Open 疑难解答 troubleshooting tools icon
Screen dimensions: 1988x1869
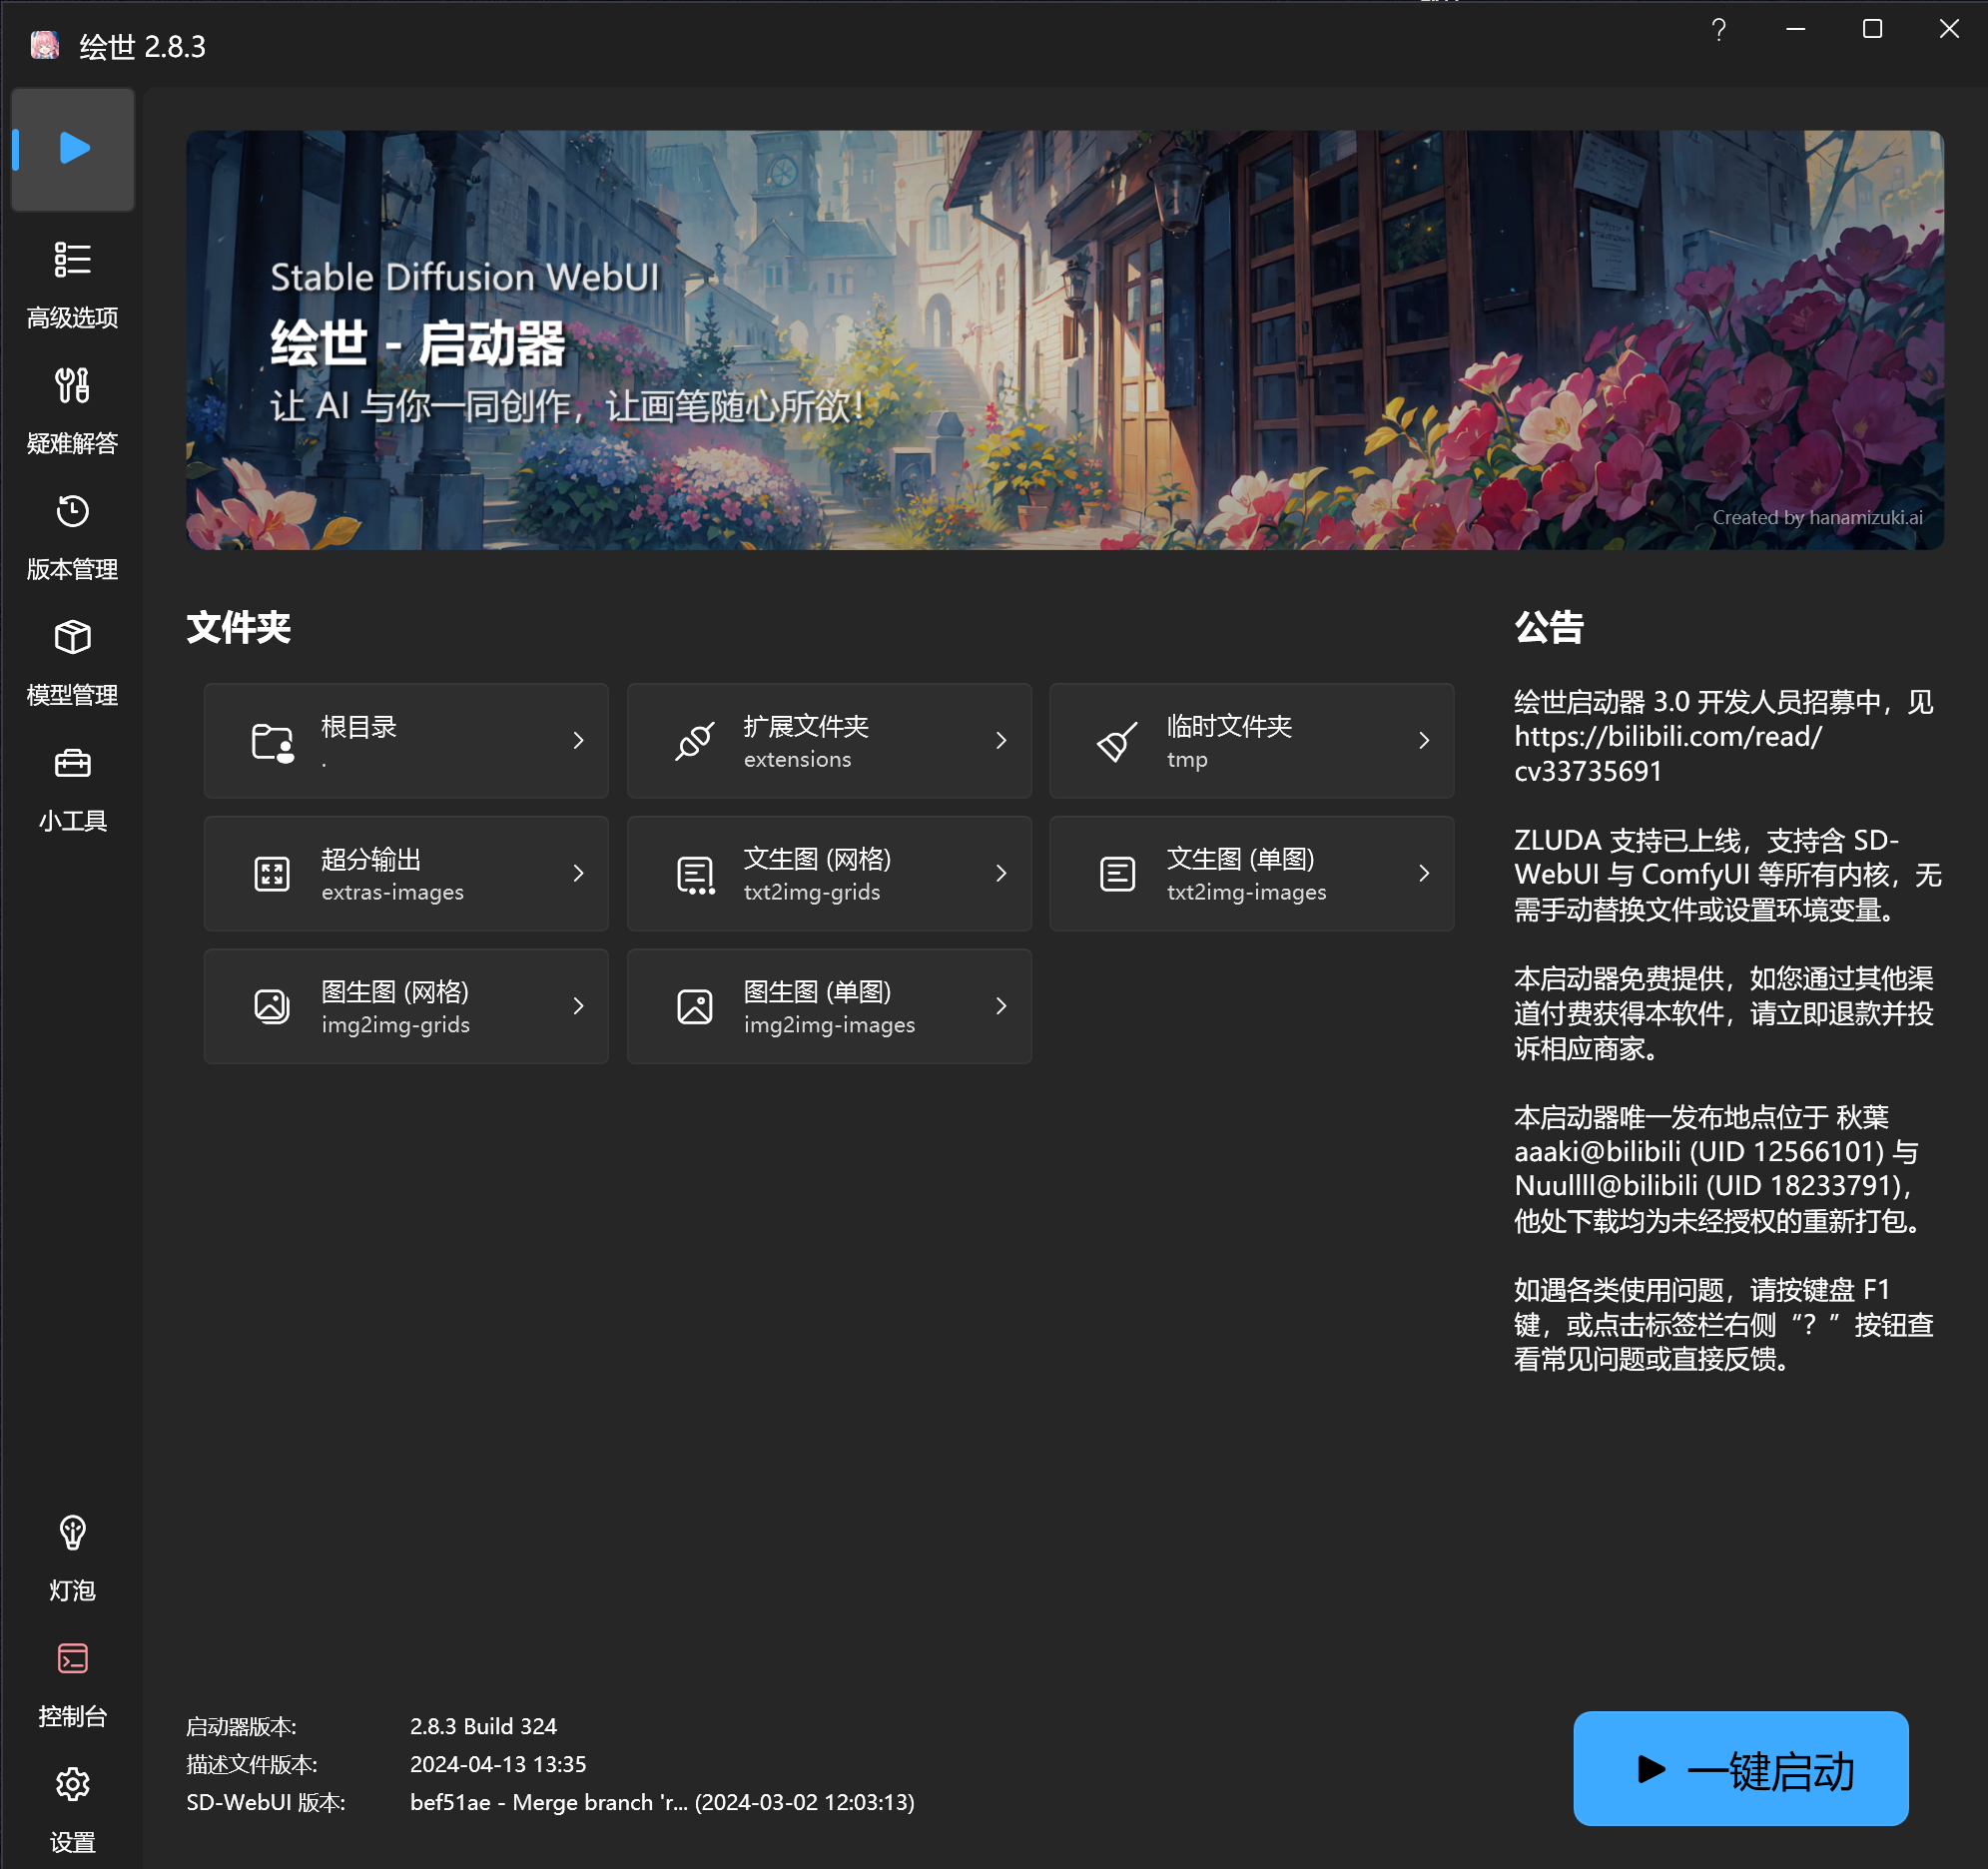pyautogui.click(x=73, y=386)
